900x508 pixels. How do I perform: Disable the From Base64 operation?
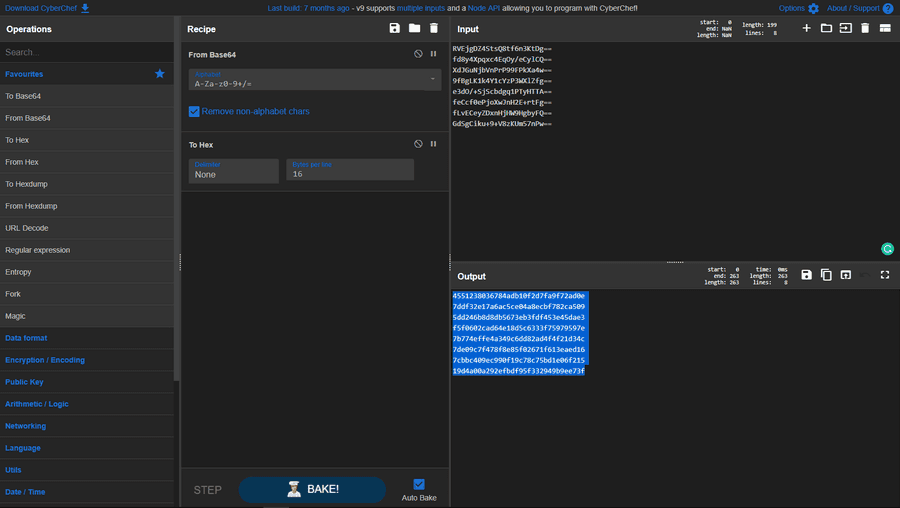click(x=418, y=54)
